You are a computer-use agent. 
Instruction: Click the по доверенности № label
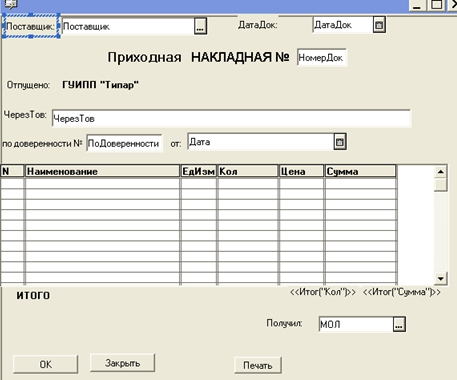pyautogui.click(x=42, y=144)
